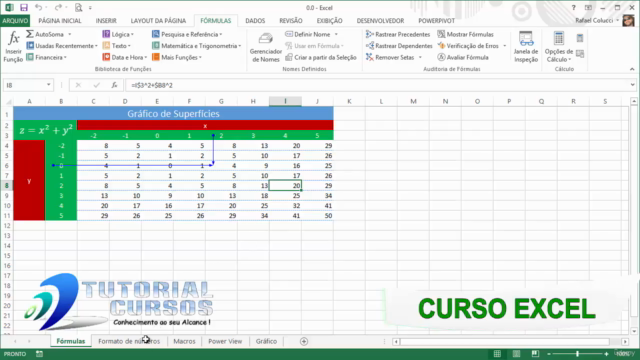Screen dimensions: 640x360
Task: Switch to POWERPIVOT tab
Action: [436, 20]
